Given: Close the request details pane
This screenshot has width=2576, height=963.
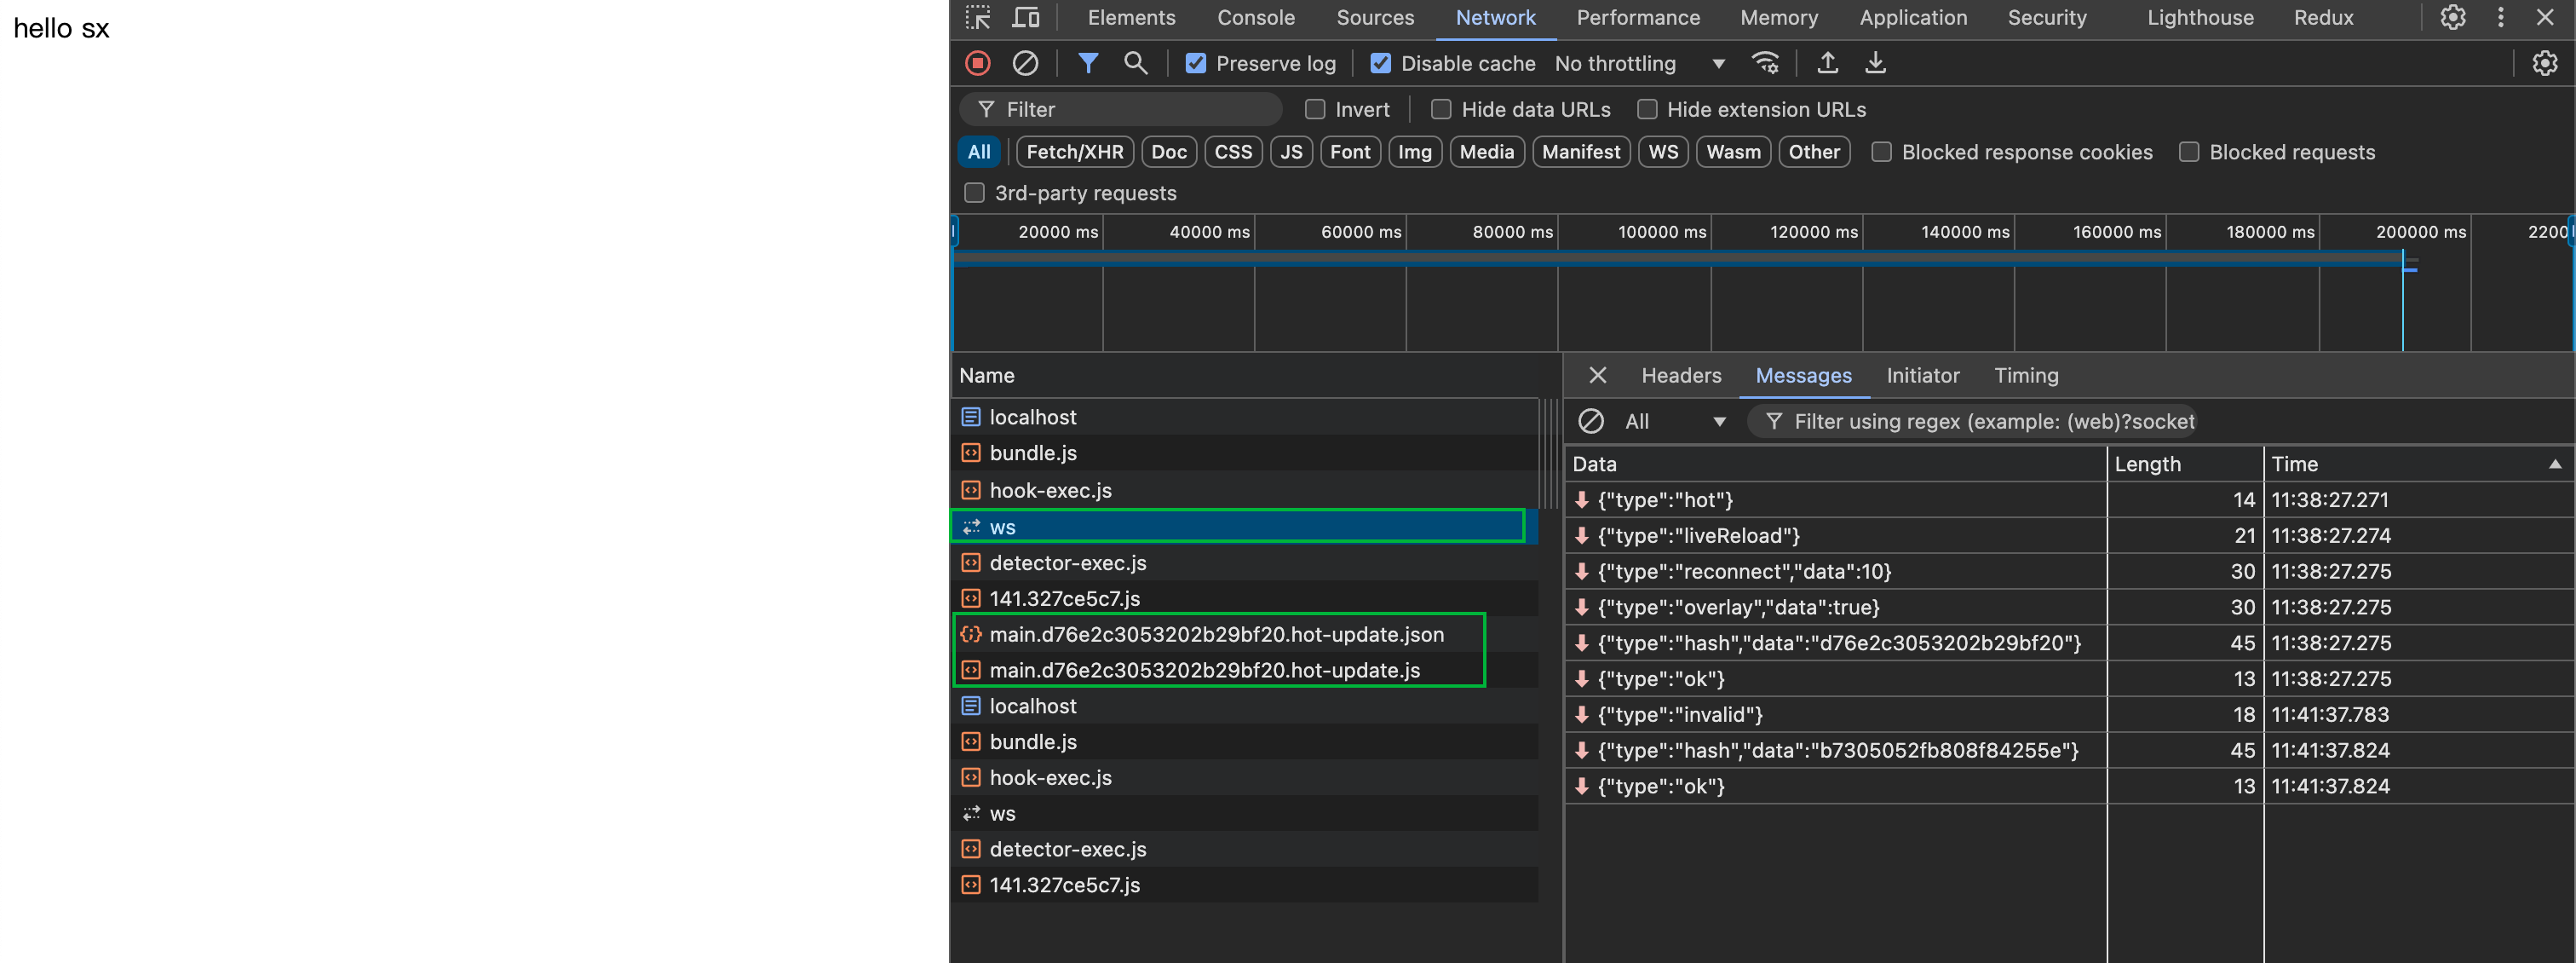Looking at the screenshot, I should (1597, 375).
